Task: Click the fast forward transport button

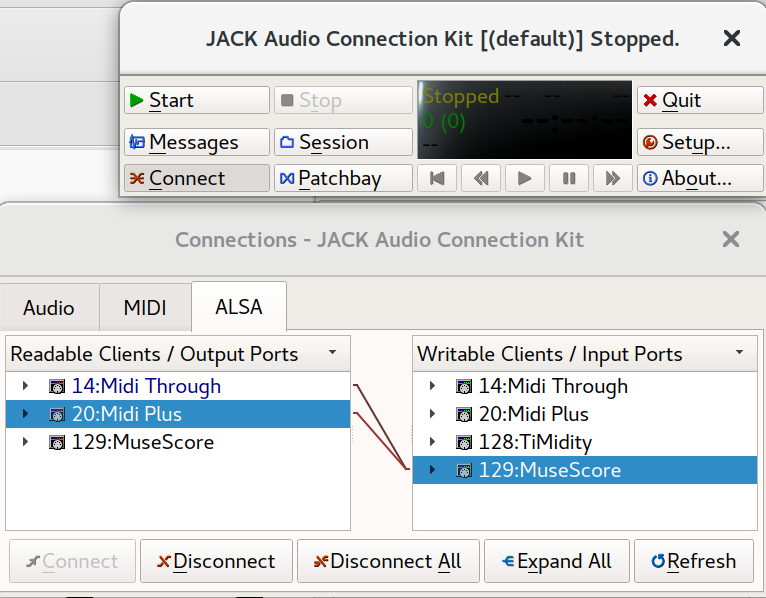Action: (613, 178)
